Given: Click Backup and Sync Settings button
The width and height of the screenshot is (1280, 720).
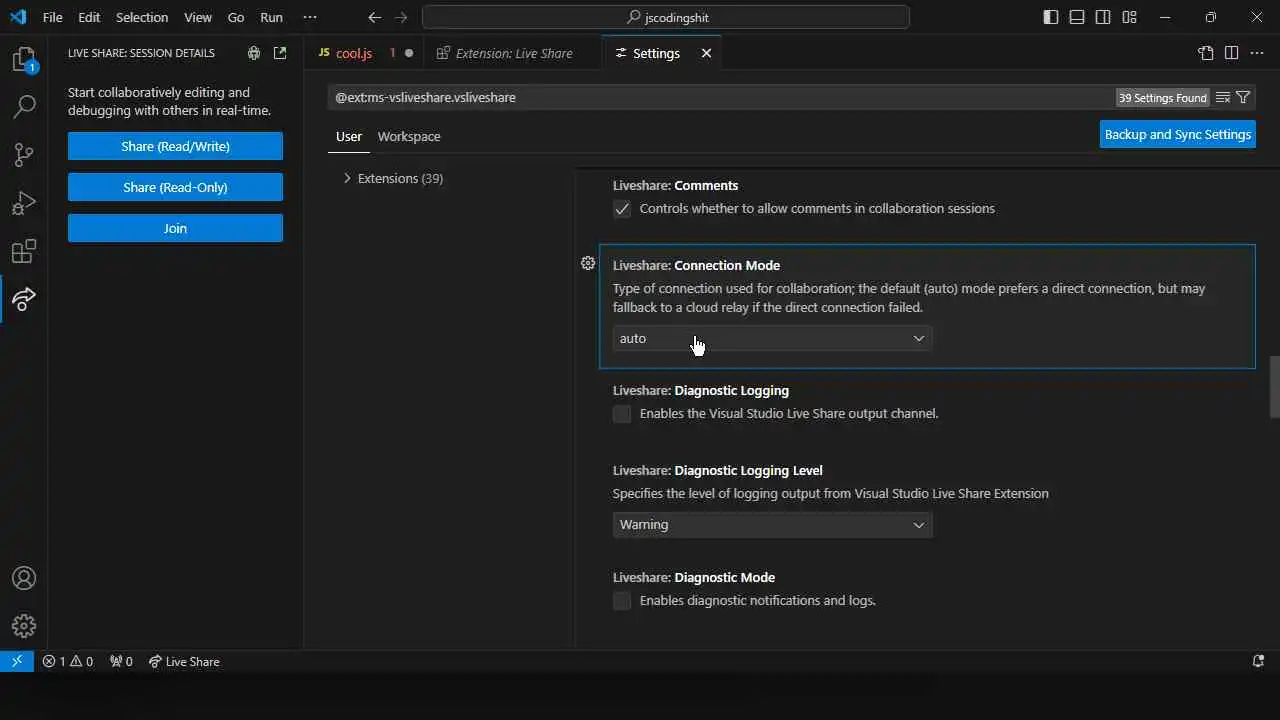Looking at the screenshot, I should click(1178, 134).
